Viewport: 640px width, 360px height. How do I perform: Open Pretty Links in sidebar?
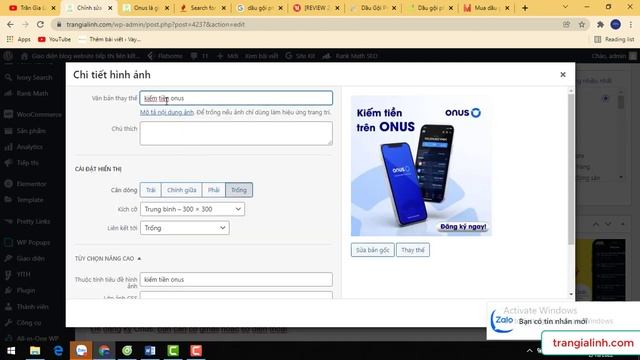[x=33, y=221]
